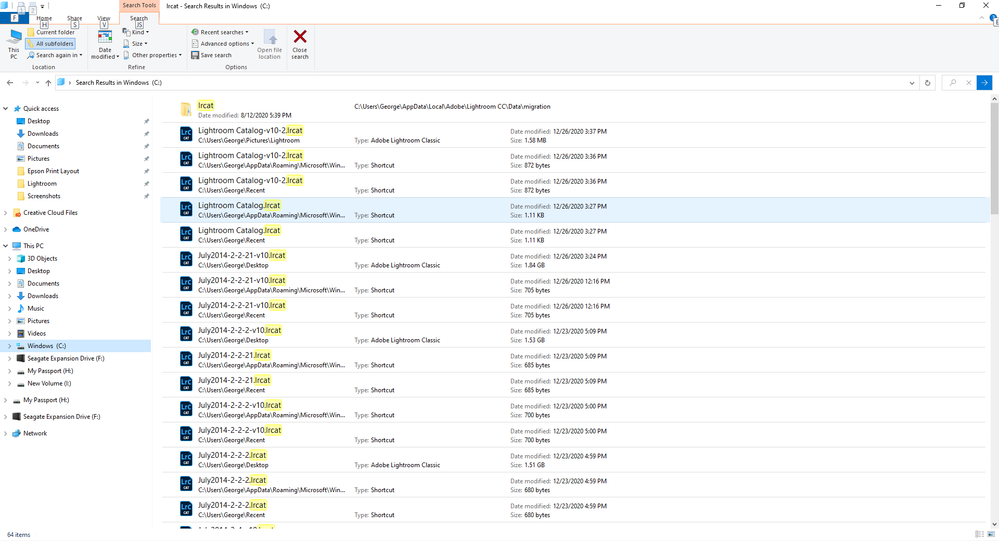Open the Recent searches dropdown

(x=220, y=32)
